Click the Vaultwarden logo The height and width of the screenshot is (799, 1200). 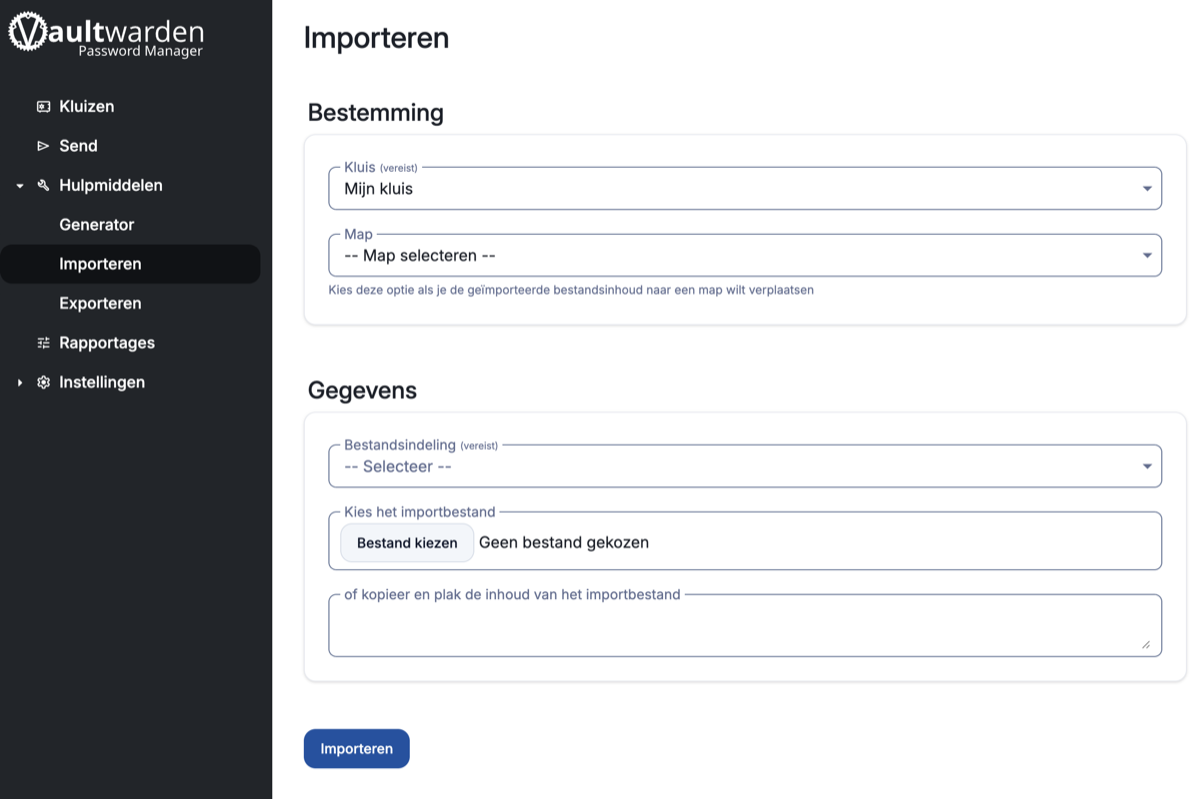tap(106, 35)
